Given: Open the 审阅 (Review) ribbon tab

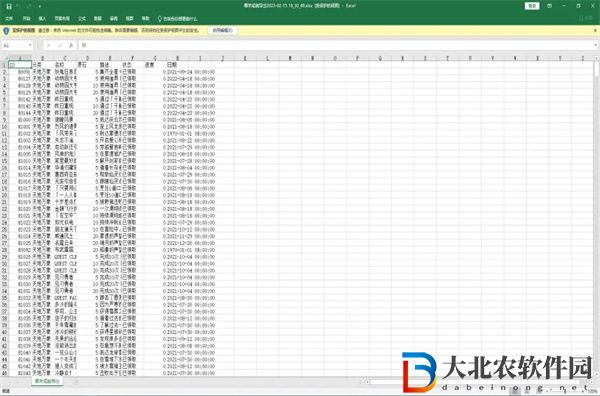Looking at the screenshot, I should click(114, 18).
